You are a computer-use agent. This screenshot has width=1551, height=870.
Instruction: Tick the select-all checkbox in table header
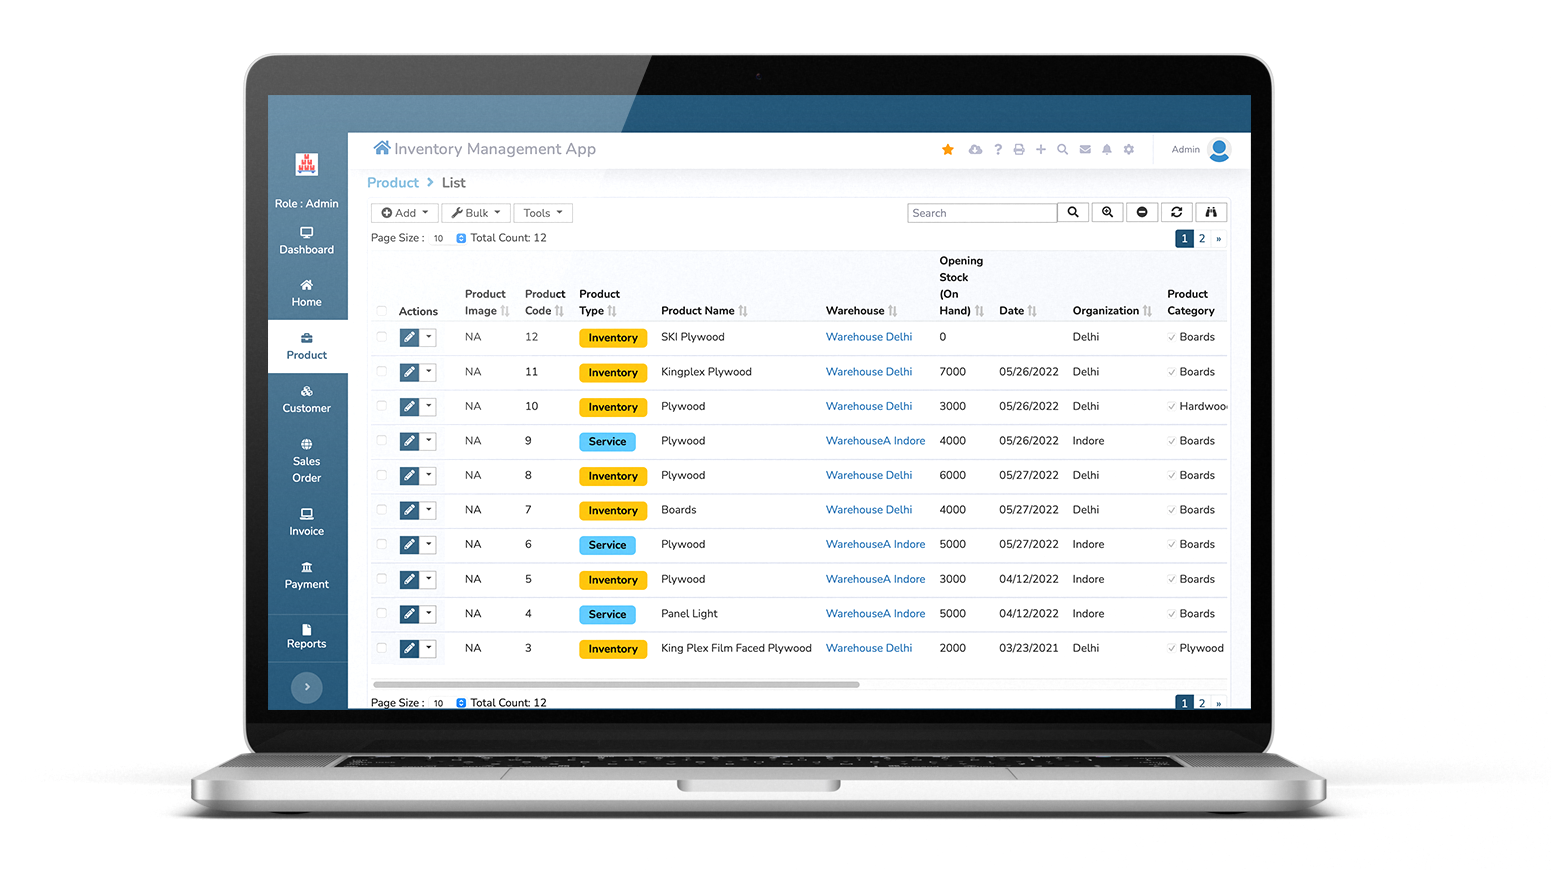381,311
